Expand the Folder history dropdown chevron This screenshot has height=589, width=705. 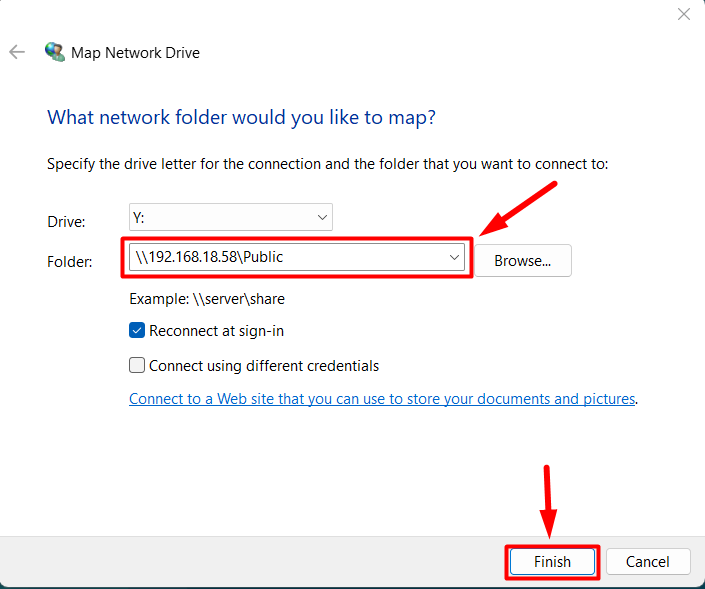454,257
